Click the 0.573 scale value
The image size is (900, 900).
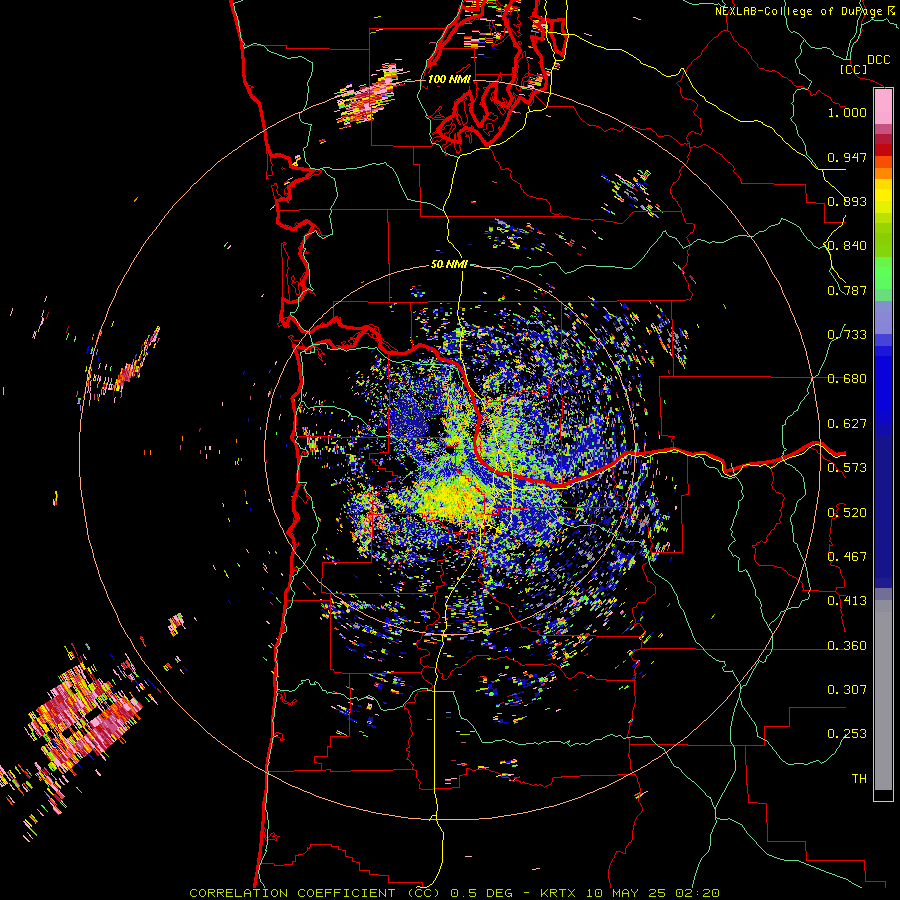pyautogui.click(x=847, y=468)
